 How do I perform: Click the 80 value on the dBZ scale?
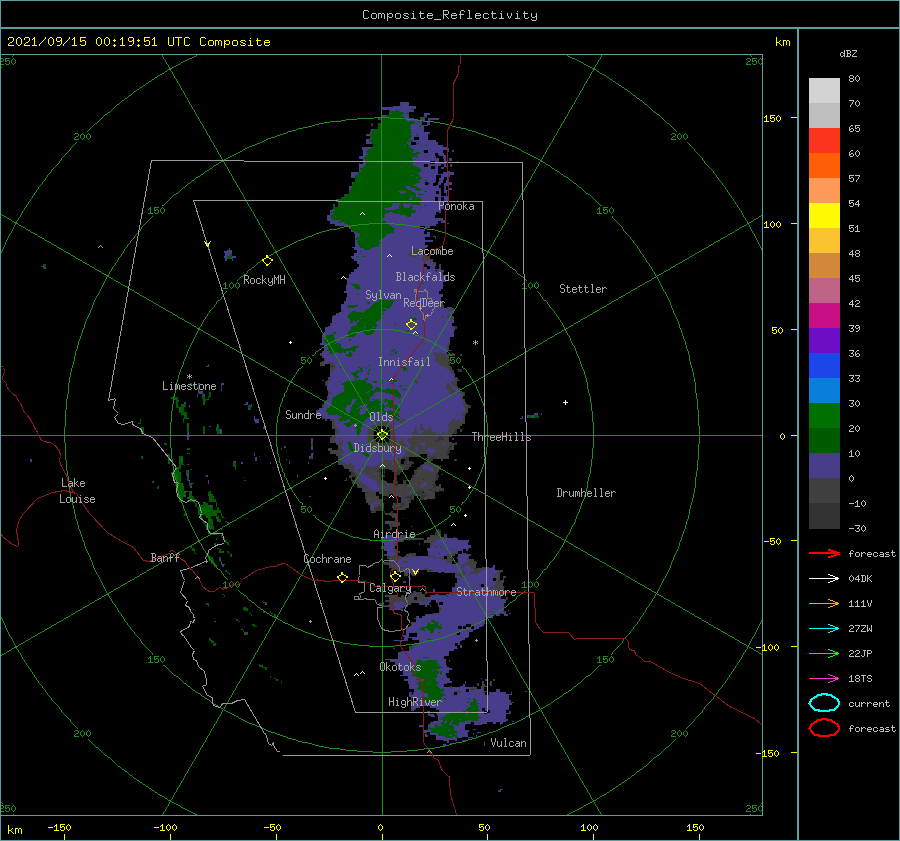tap(854, 79)
